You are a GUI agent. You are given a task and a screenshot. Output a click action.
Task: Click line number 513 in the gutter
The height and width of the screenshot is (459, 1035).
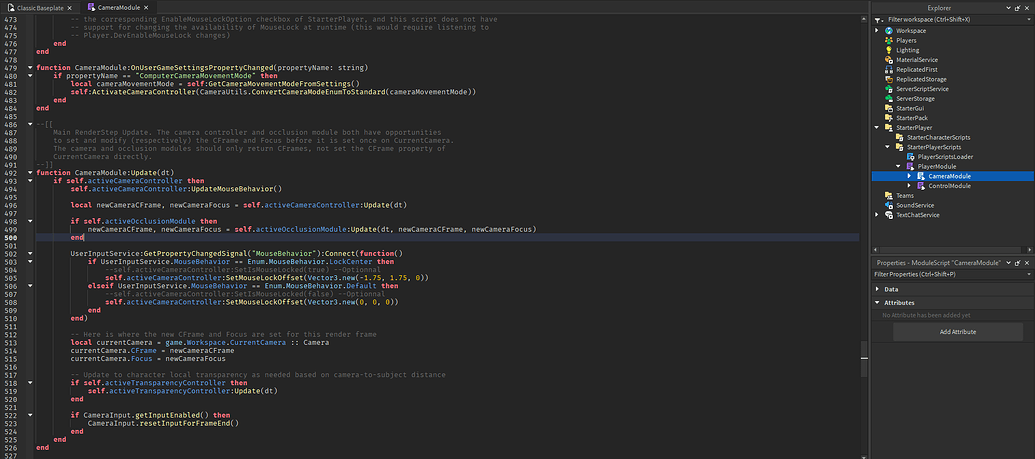[x=9, y=342]
